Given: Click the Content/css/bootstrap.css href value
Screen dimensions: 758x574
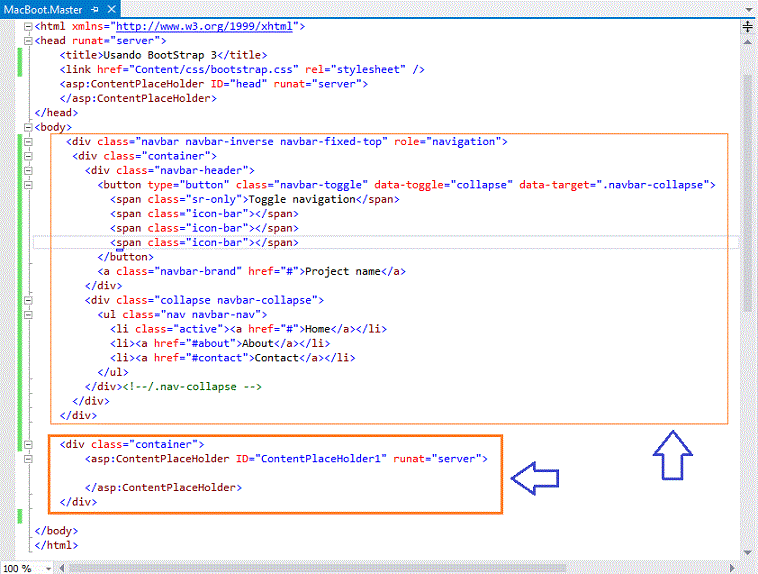Looking at the screenshot, I should tap(216, 70).
